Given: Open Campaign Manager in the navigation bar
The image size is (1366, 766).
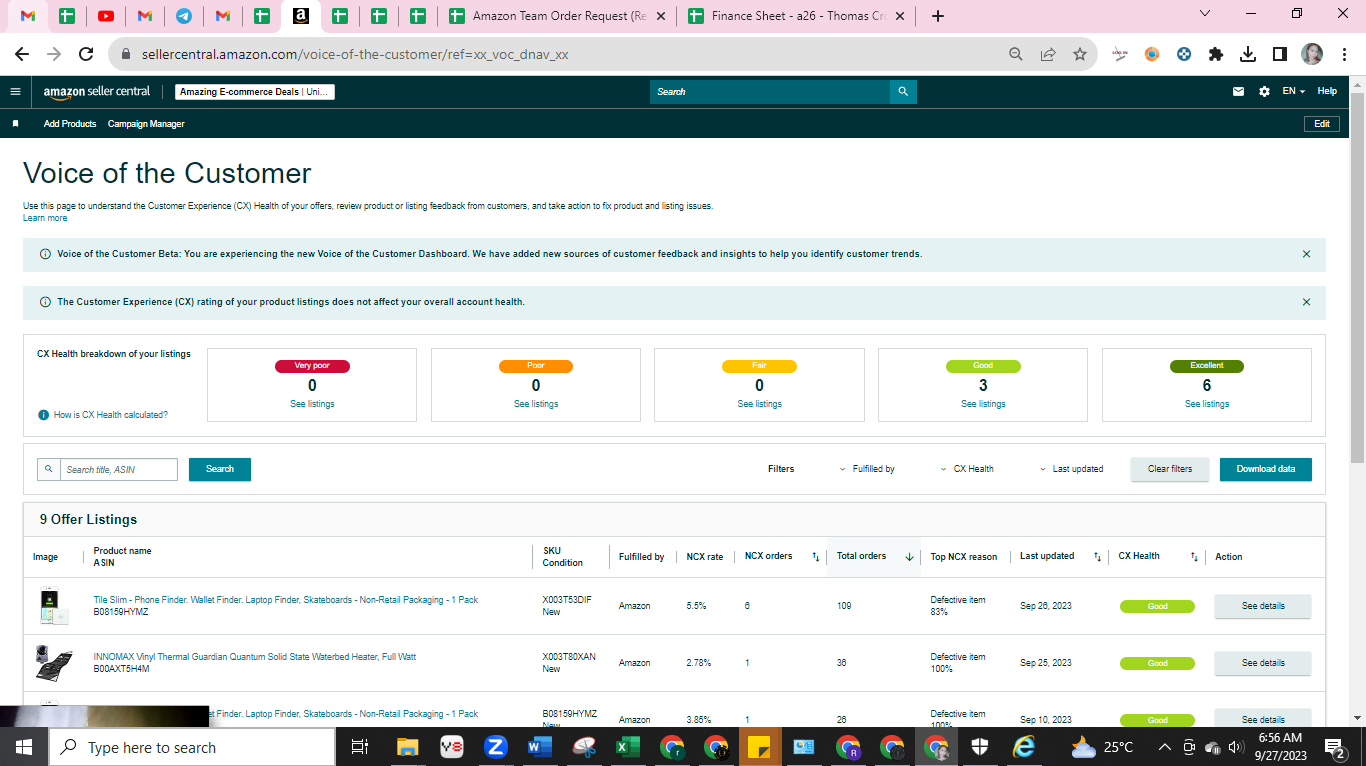Looking at the screenshot, I should click(x=146, y=124).
